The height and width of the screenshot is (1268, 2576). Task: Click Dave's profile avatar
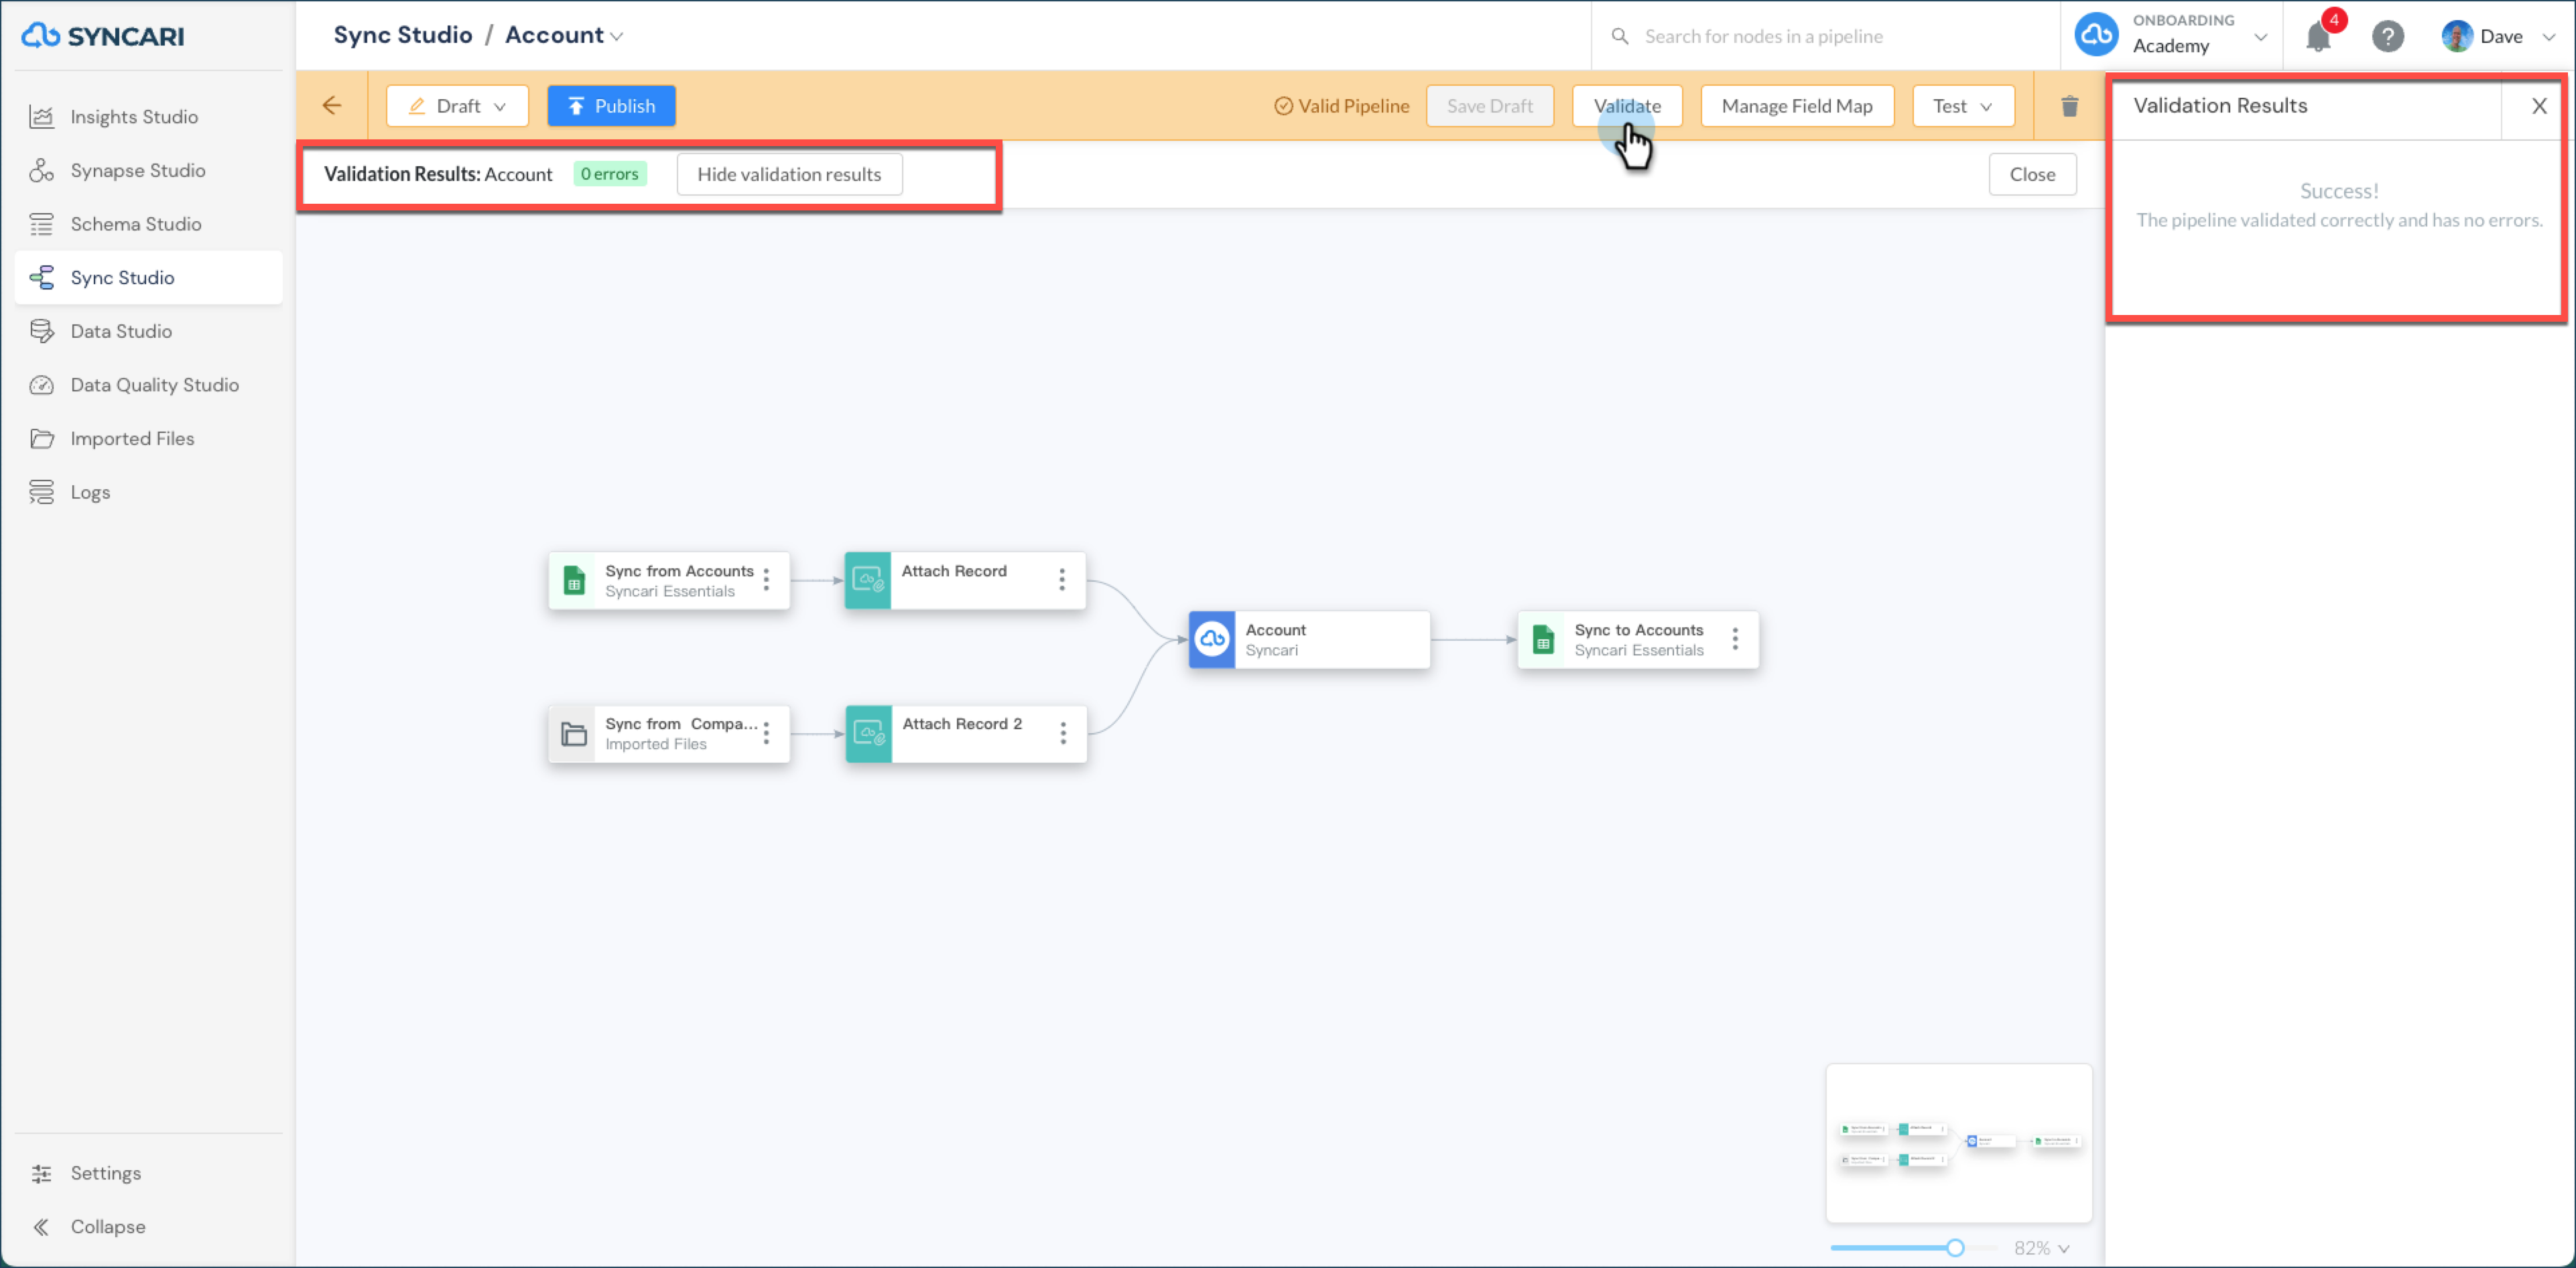[2456, 36]
